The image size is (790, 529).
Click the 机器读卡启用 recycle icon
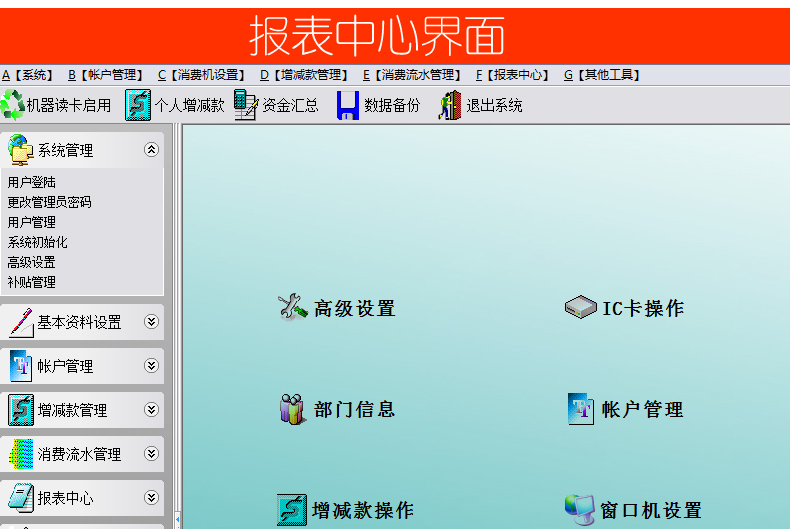(x=13, y=104)
